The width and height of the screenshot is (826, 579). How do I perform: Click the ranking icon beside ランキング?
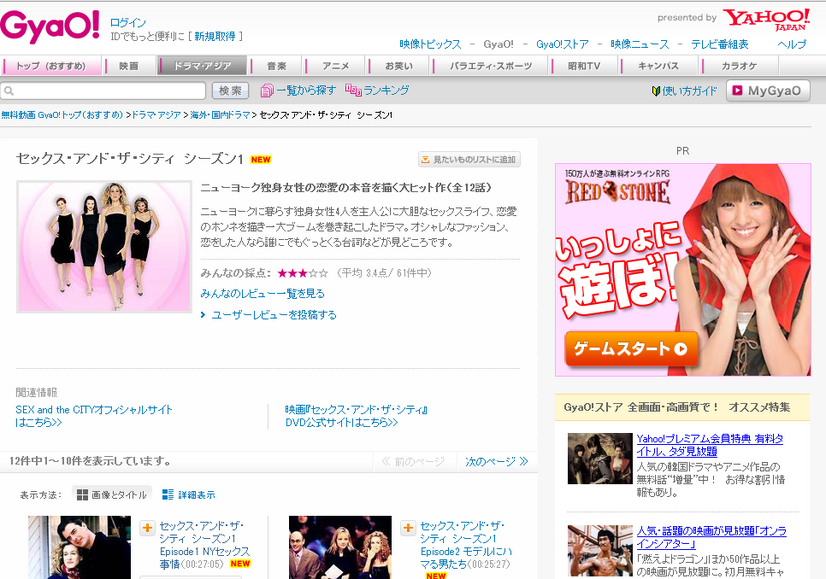point(353,91)
